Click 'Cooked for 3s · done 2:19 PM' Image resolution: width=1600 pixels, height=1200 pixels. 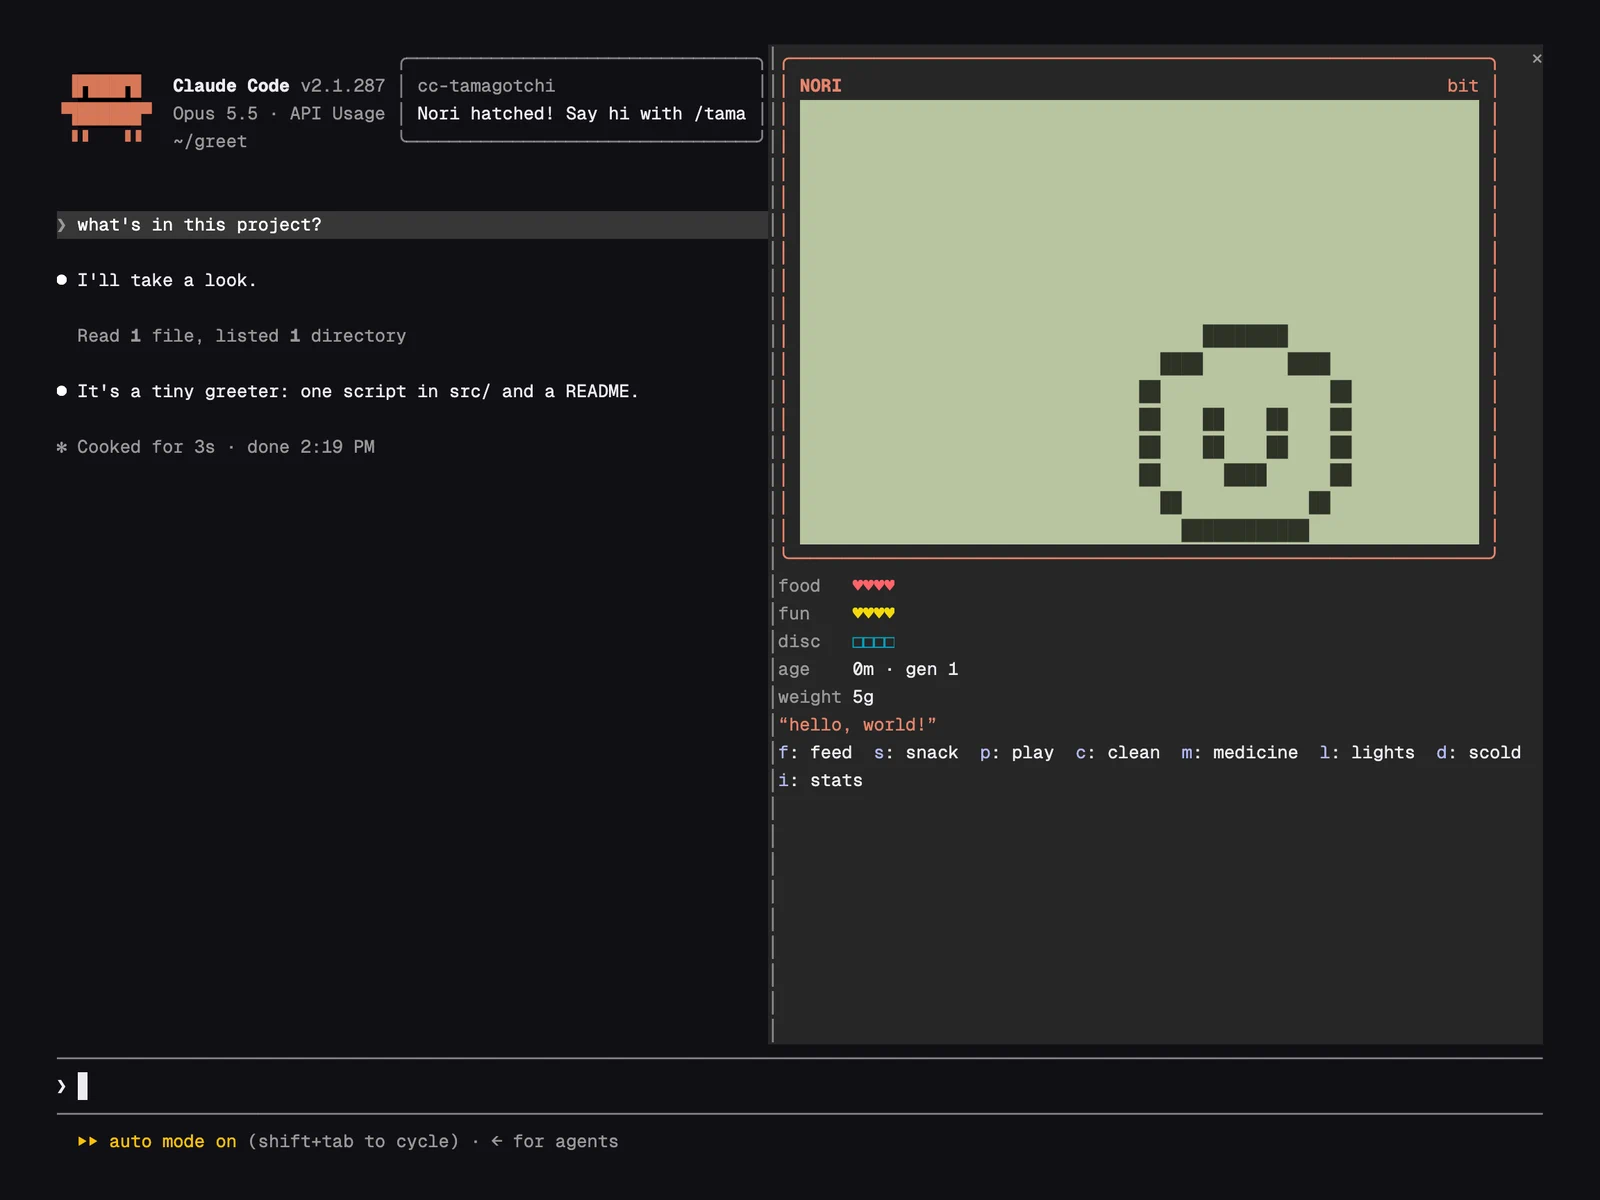click(x=225, y=447)
